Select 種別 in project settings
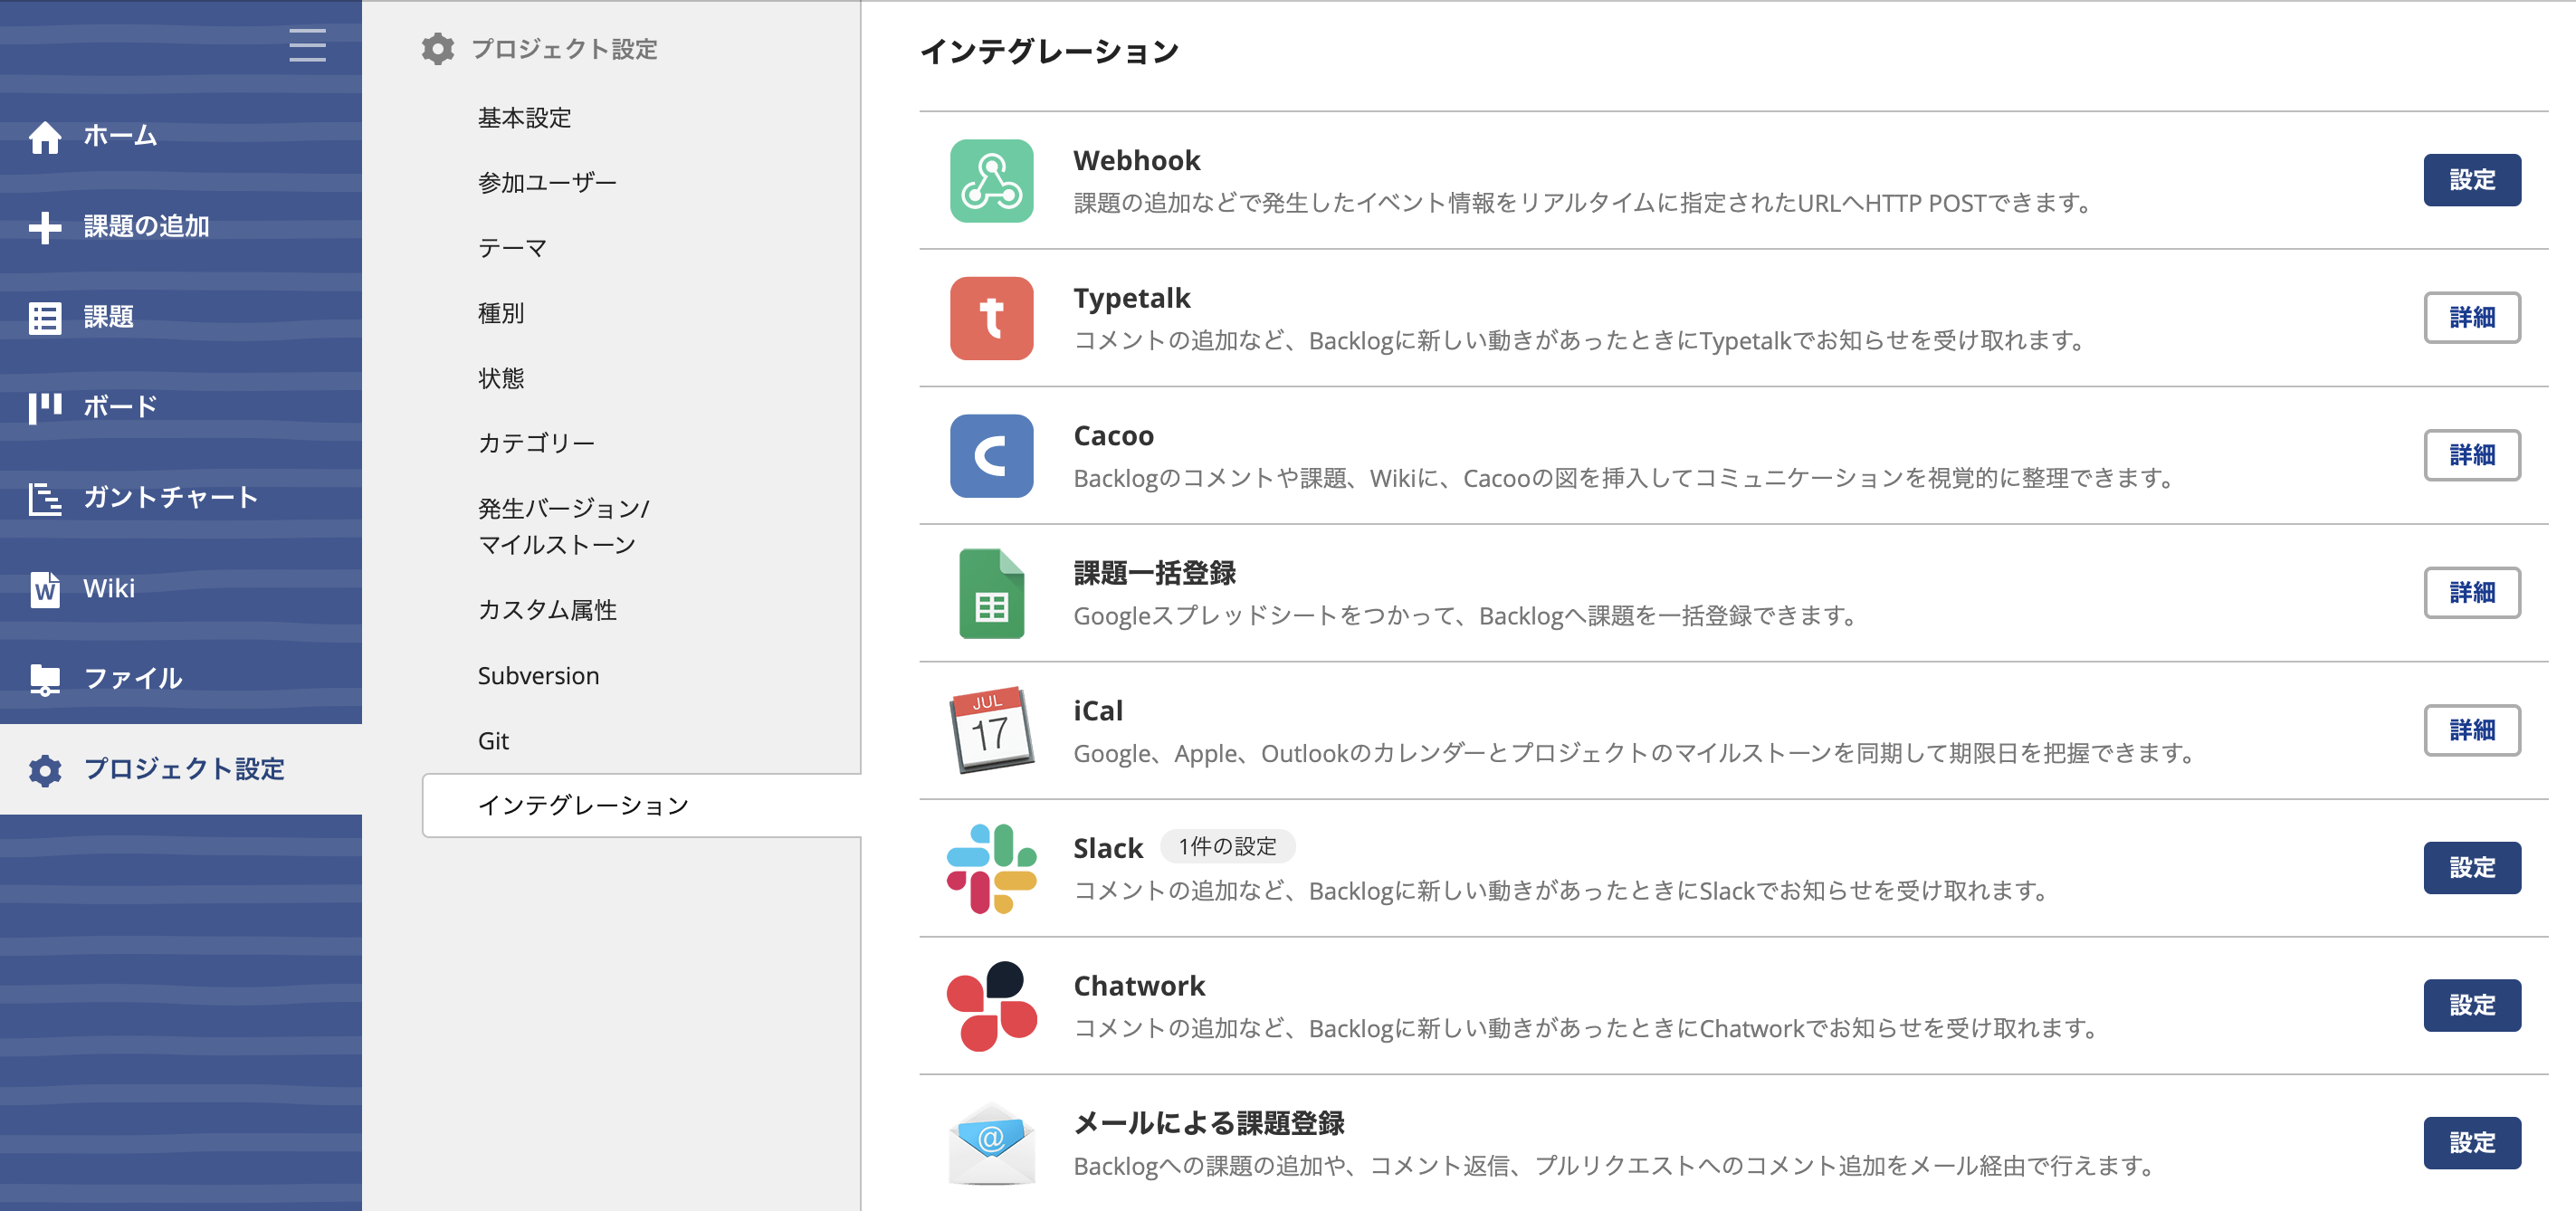 pos(501,313)
